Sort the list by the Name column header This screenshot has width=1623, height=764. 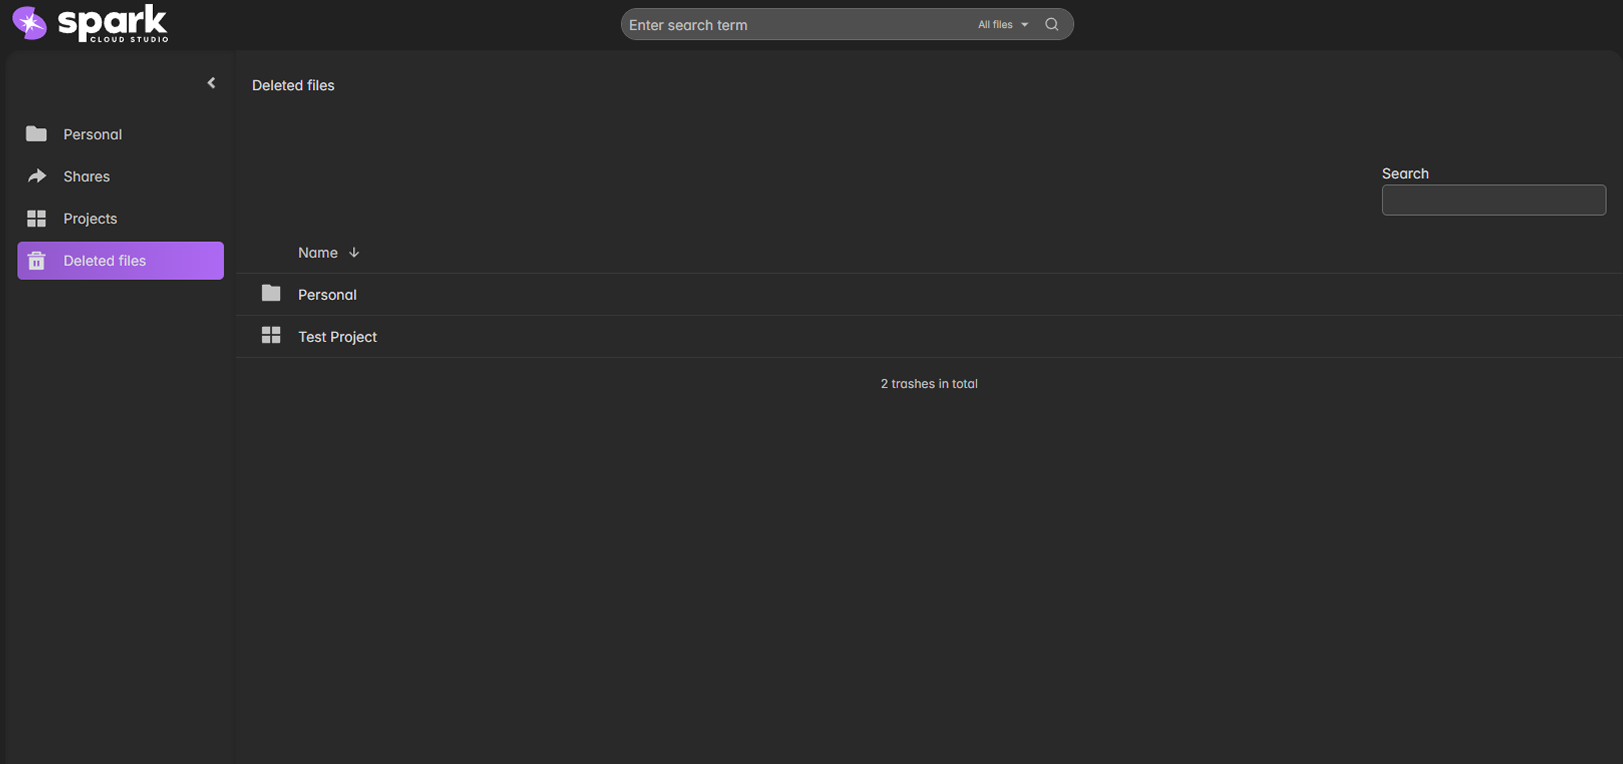(317, 253)
